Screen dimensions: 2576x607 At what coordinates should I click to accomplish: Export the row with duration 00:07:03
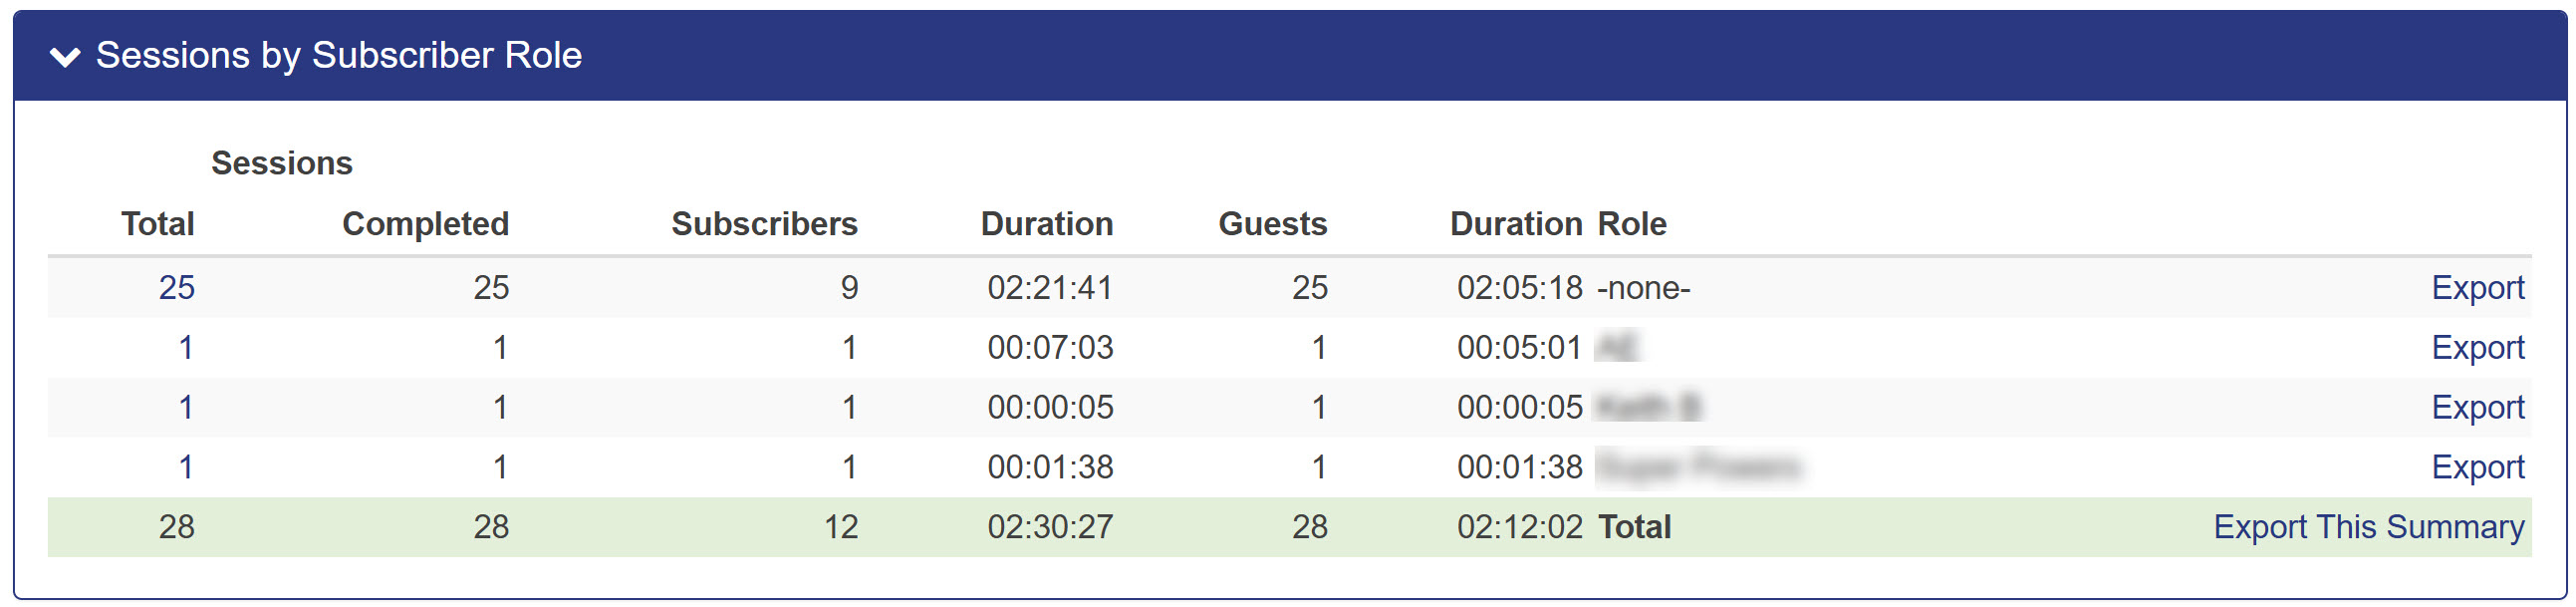tap(2476, 348)
